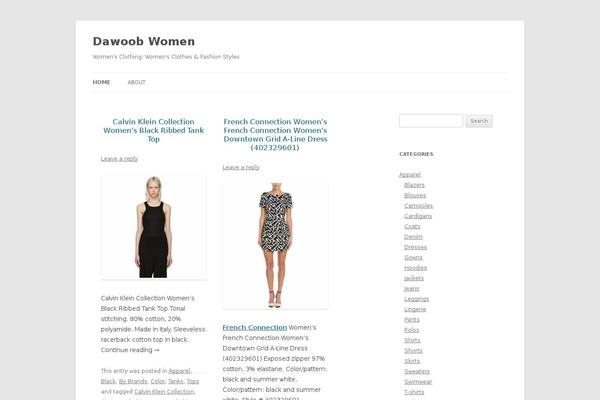The image size is (600, 400).
Task: Browse the Blouses category
Action: click(x=415, y=195)
